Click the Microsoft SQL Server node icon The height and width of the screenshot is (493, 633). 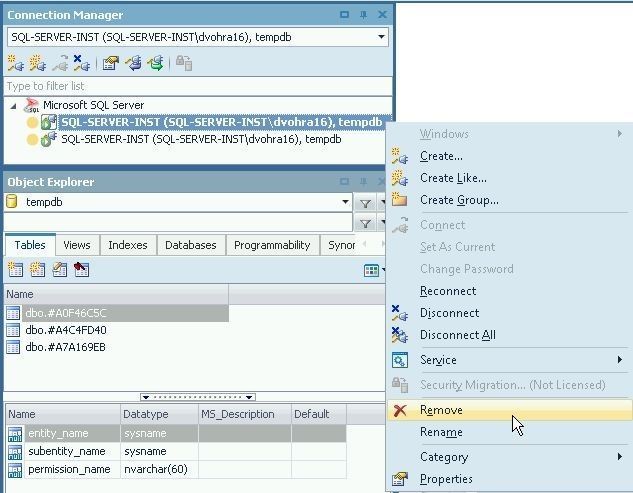(31, 105)
